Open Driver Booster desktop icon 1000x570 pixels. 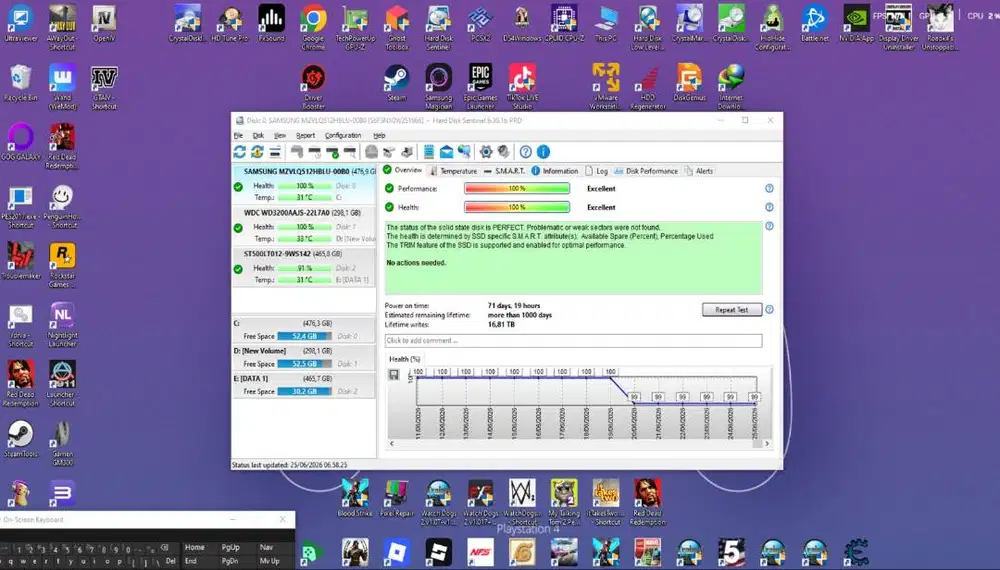[x=313, y=85]
